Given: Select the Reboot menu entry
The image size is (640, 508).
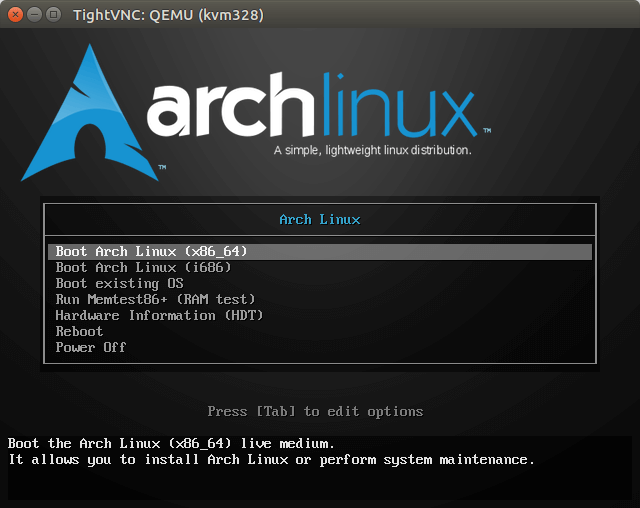Looking at the screenshot, I should (x=79, y=331).
